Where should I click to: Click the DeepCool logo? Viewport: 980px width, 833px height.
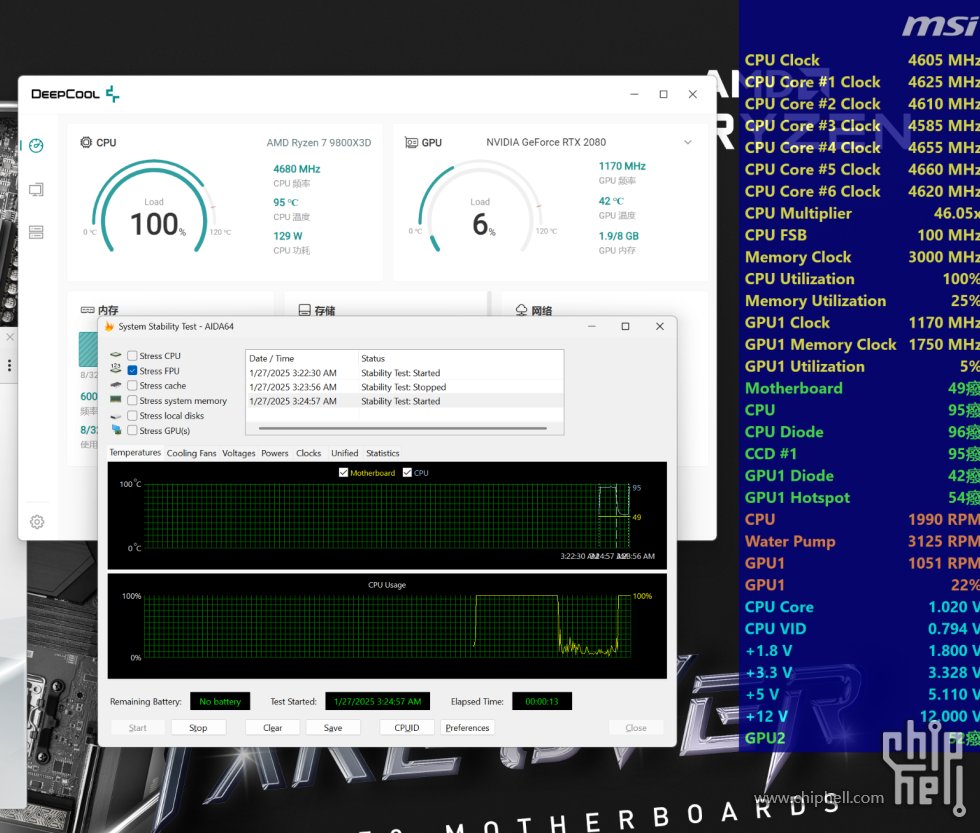point(75,94)
